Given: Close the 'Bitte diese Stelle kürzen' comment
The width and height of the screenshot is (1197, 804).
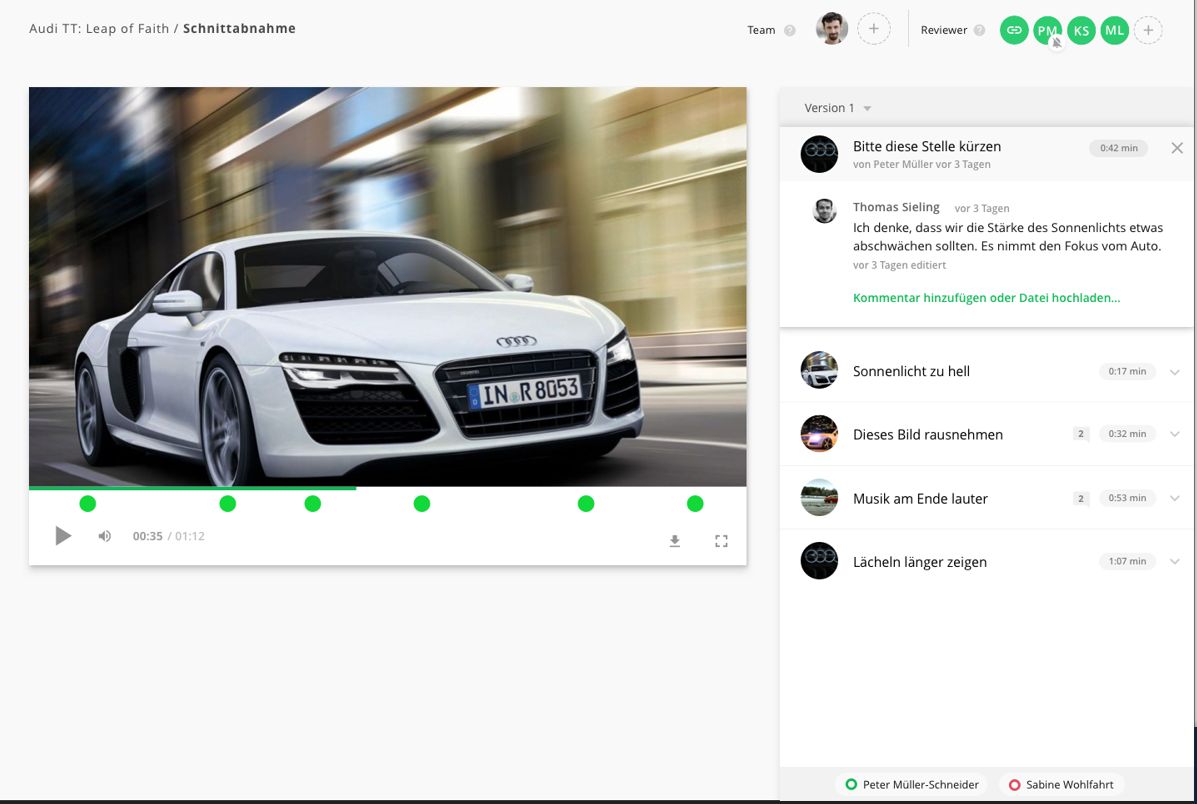Looking at the screenshot, I should point(1177,148).
